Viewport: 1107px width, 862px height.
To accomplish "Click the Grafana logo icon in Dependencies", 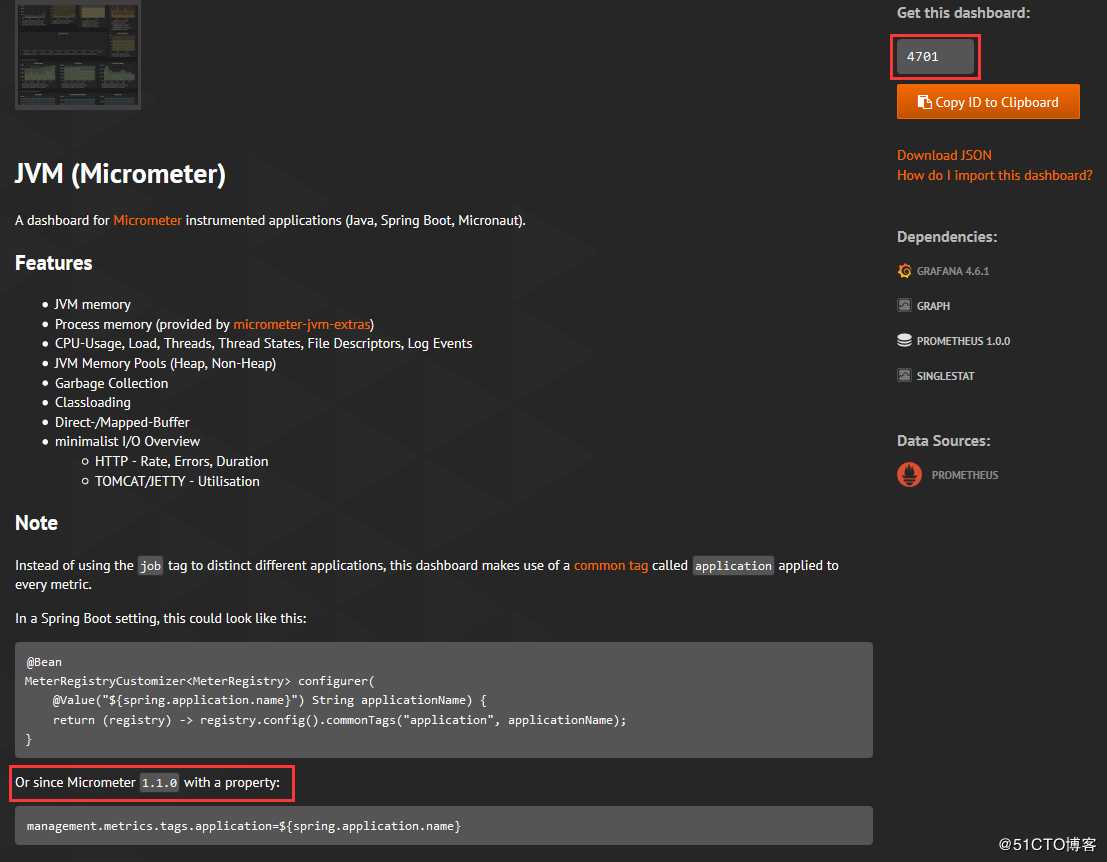I will pos(904,270).
